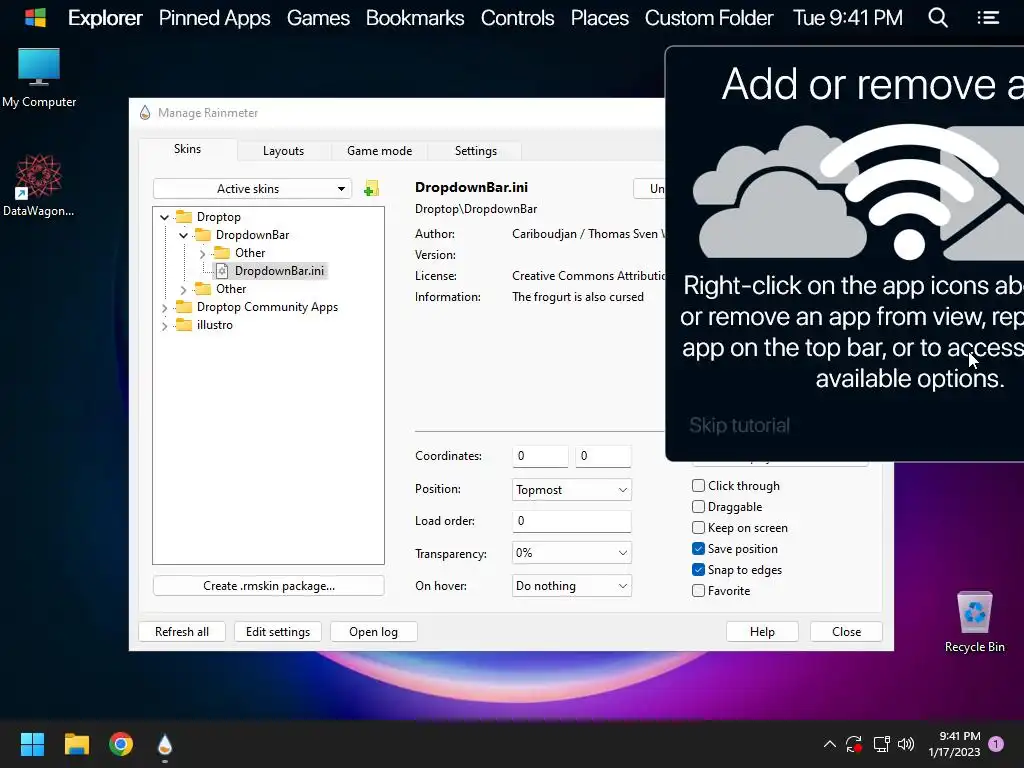Uncheck the Save position checkbox
Image resolution: width=1024 pixels, height=768 pixels.
[698, 549]
